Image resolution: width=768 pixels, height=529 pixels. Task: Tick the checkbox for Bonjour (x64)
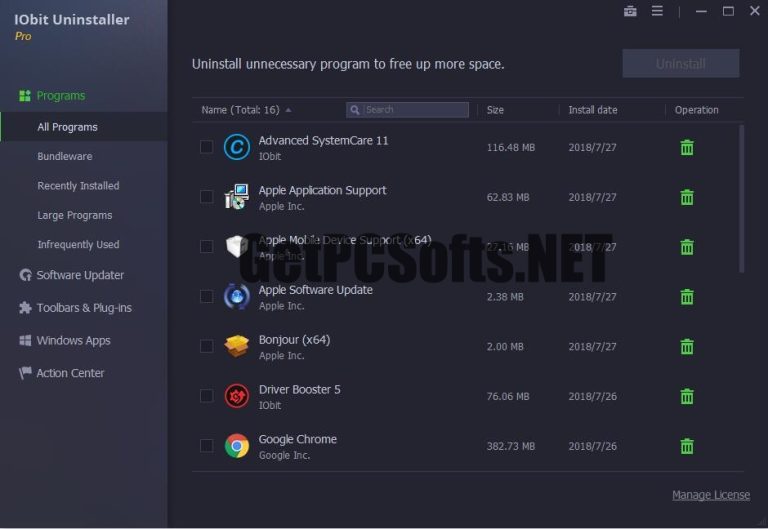click(207, 346)
